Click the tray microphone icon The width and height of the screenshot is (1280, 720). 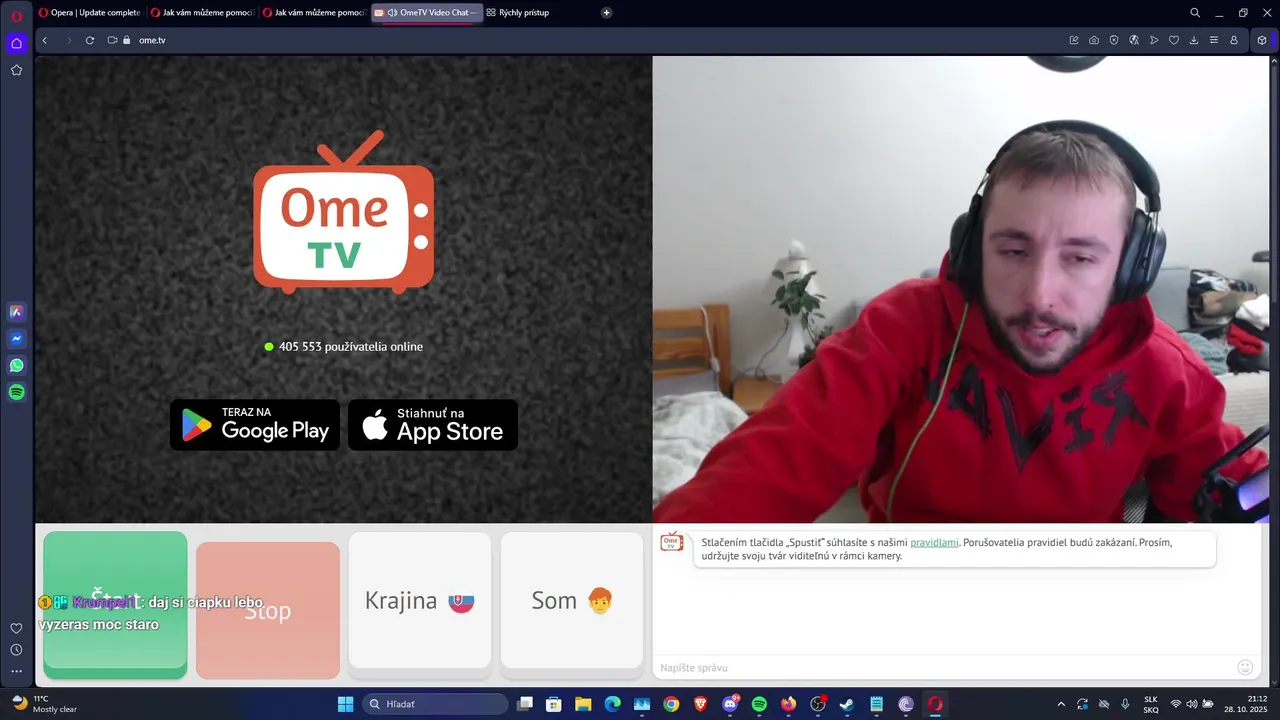[x=1126, y=704]
